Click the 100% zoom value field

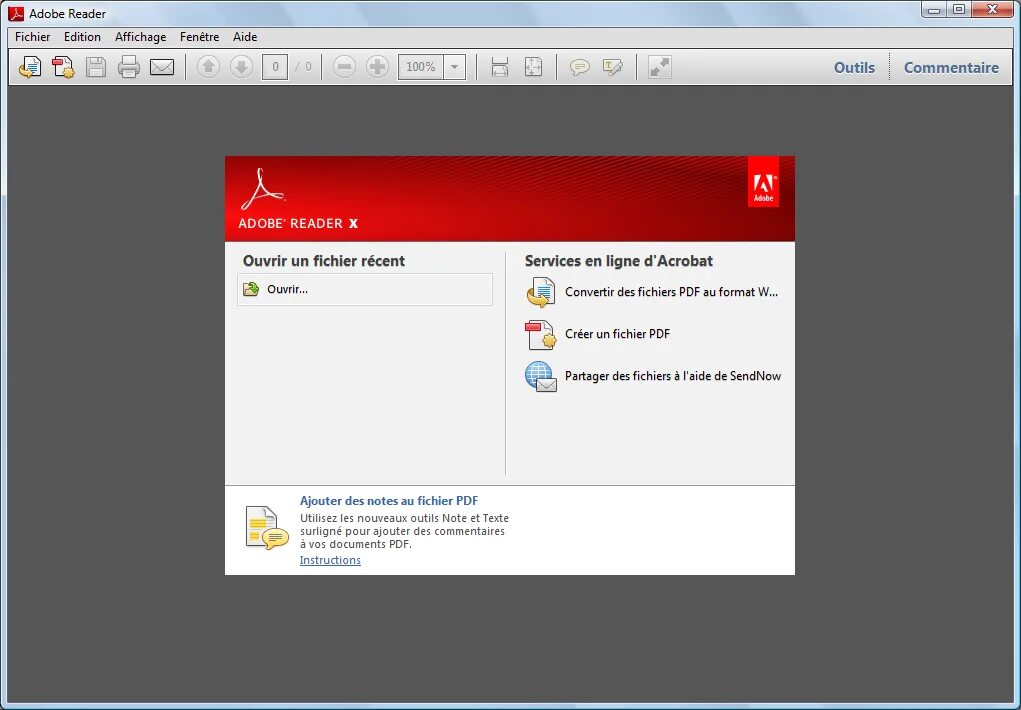coord(421,67)
